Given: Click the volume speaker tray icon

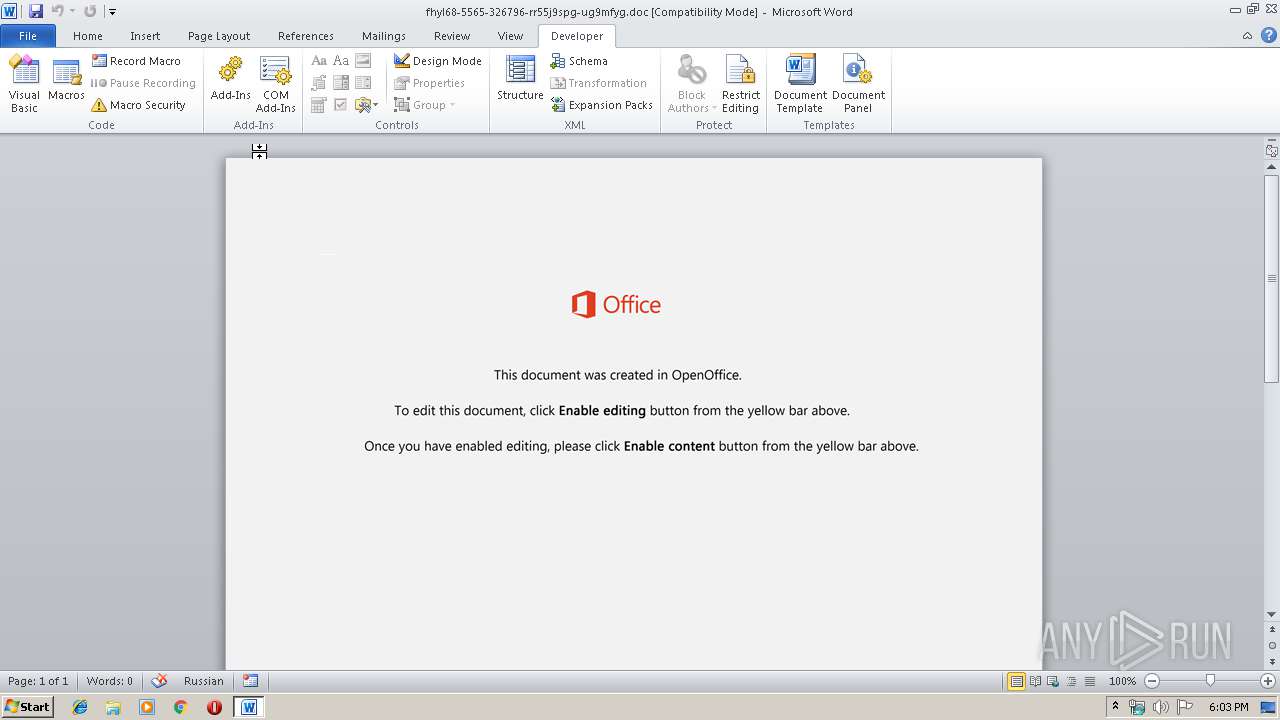Looking at the screenshot, I should [x=1160, y=707].
